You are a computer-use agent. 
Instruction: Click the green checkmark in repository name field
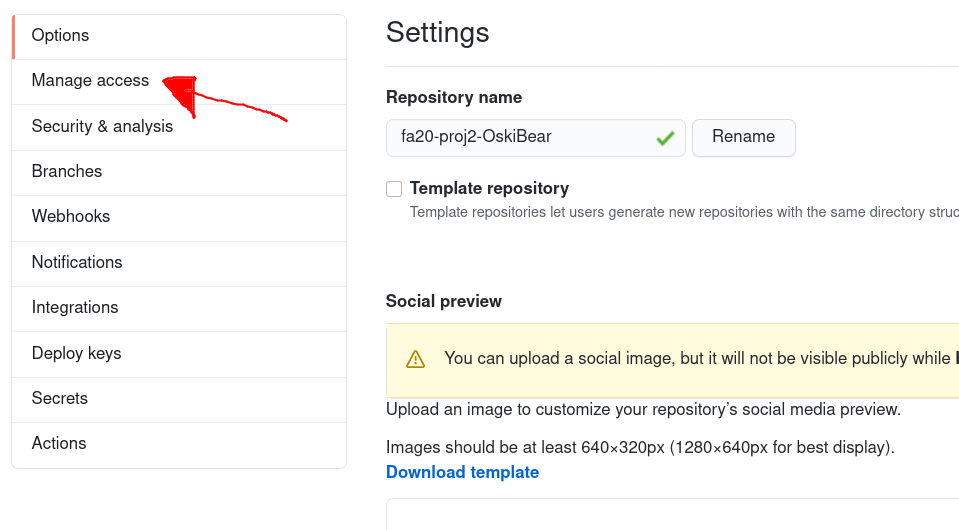(x=665, y=138)
